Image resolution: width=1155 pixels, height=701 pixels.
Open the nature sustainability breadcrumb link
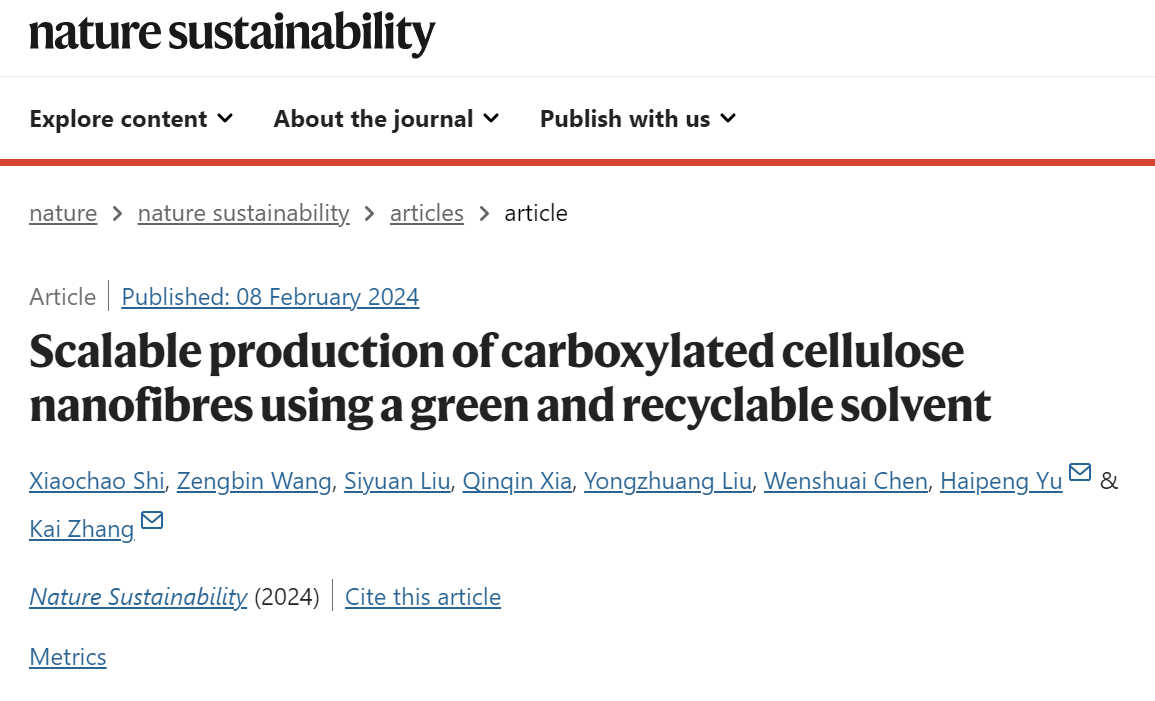[x=243, y=213]
